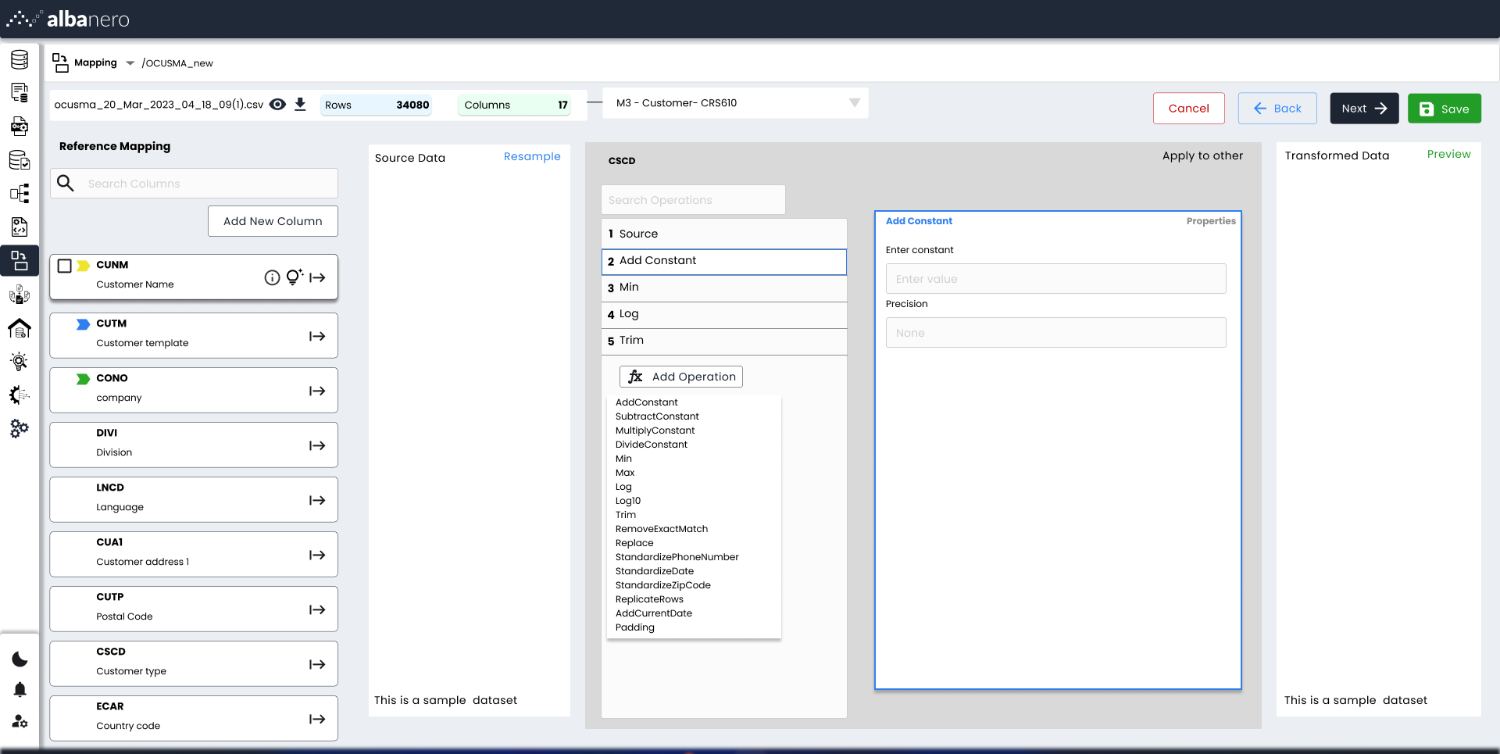Map CUNM with its arrow icon
This screenshot has height=754, width=1500.
pyautogui.click(x=317, y=278)
